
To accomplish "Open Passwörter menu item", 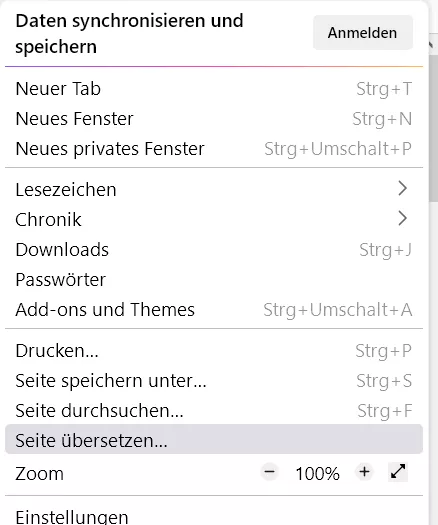I will click(x=214, y=280).
